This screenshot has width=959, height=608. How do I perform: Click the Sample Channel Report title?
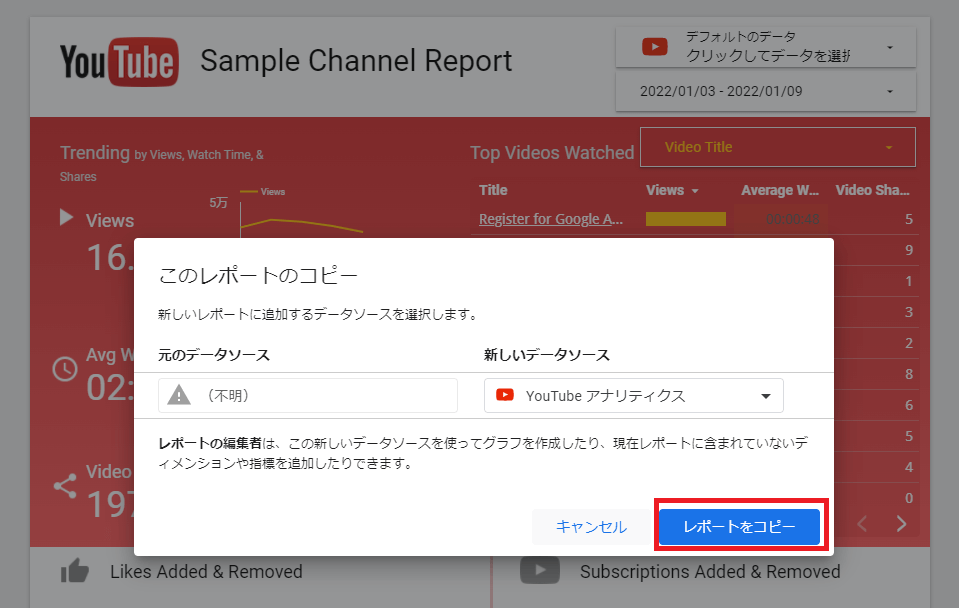pyautogui.click(x=356, y=61)
